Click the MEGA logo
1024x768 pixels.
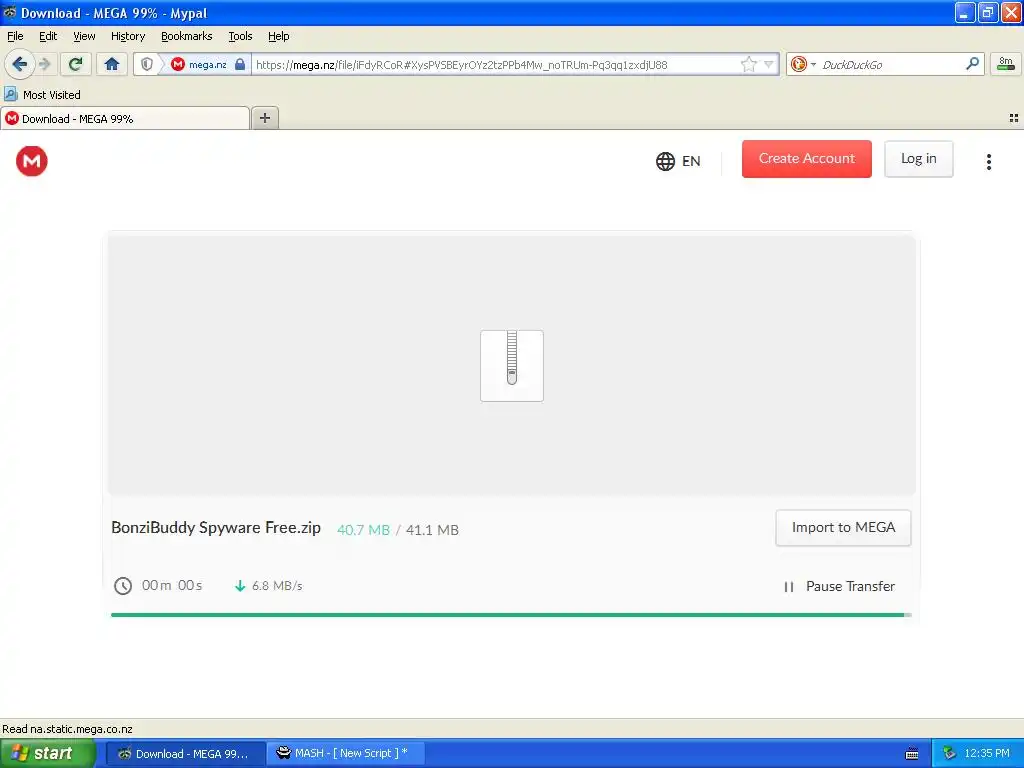(x=31, y=161)
